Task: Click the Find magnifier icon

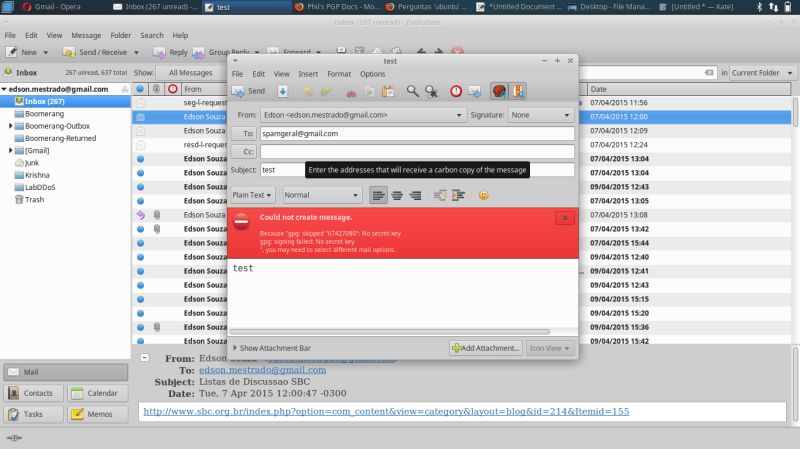Action: [412, 91]
